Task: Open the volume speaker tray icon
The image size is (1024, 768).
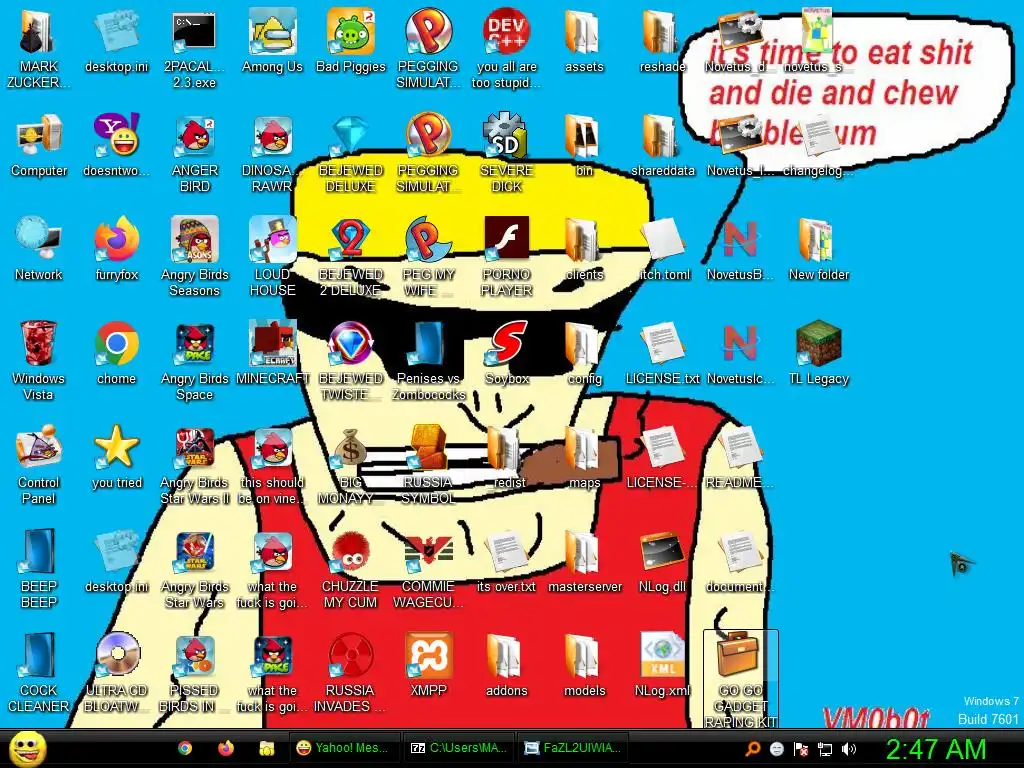Action: coord(848,749)
